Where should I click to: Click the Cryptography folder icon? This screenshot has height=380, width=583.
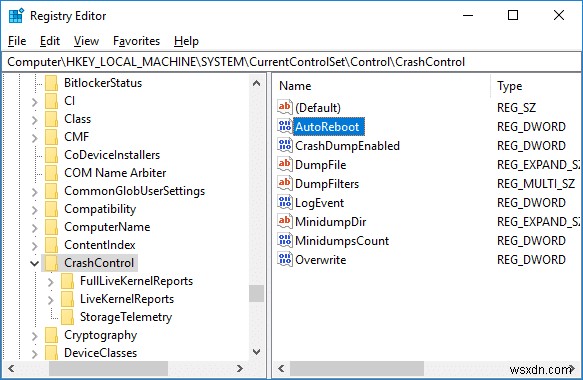51,335
